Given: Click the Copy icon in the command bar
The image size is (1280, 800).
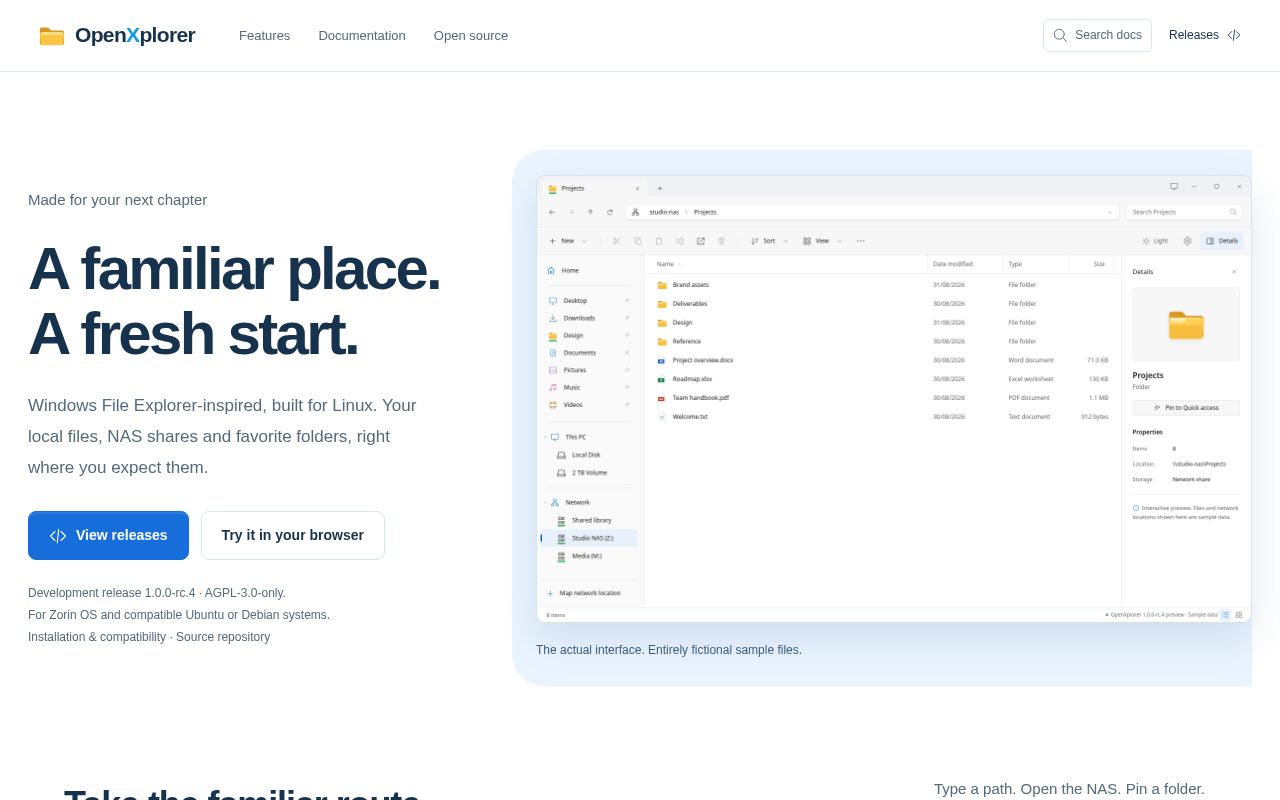Looking at the screenshot, I should click(x=638, y=241).
